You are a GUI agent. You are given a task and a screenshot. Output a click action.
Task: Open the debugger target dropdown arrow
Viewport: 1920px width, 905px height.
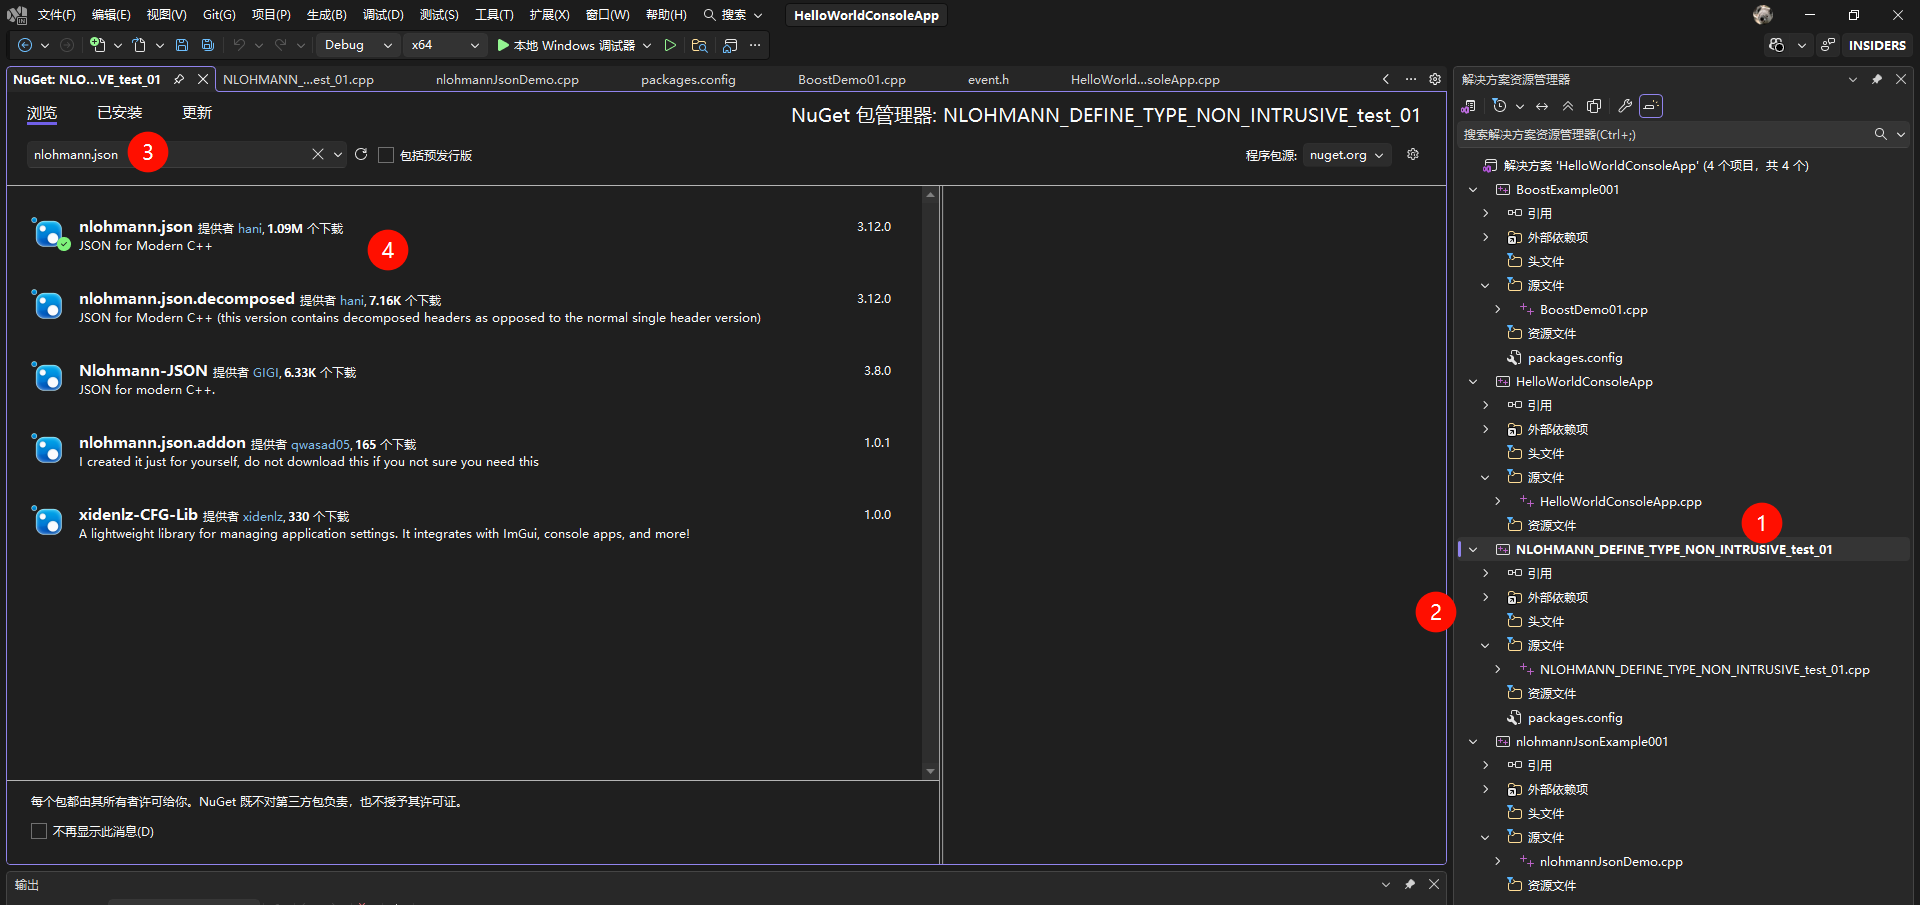(x=647, y=45)
